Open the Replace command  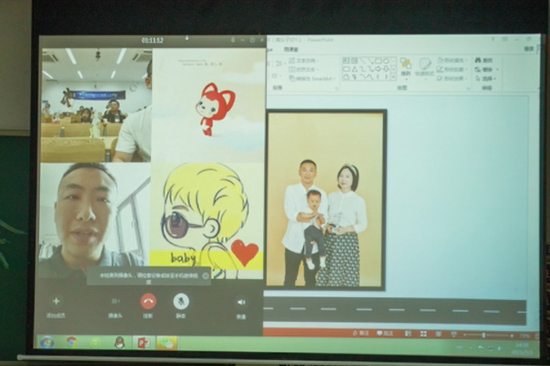pyautogui.click(x=486, y=69)
